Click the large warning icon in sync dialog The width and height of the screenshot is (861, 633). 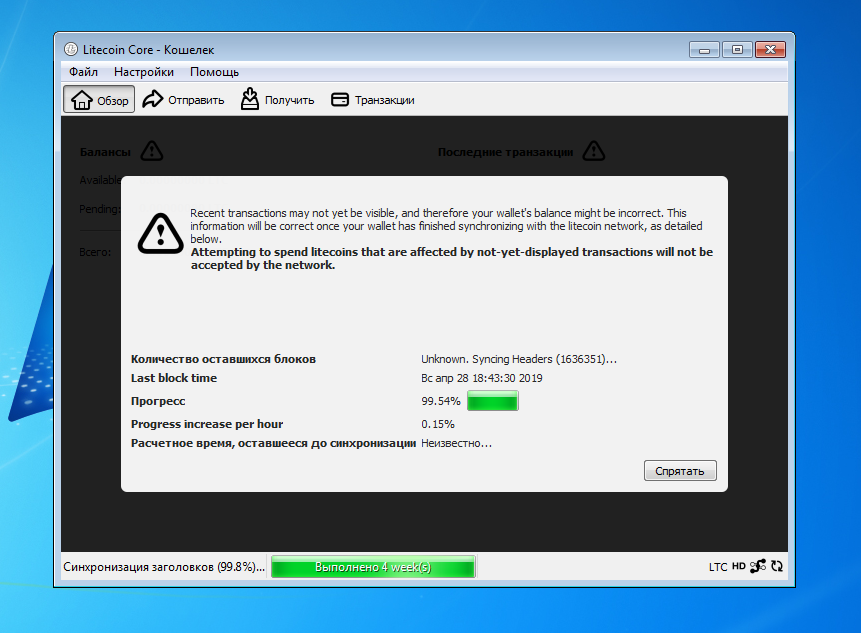click(x=160, y=233)
